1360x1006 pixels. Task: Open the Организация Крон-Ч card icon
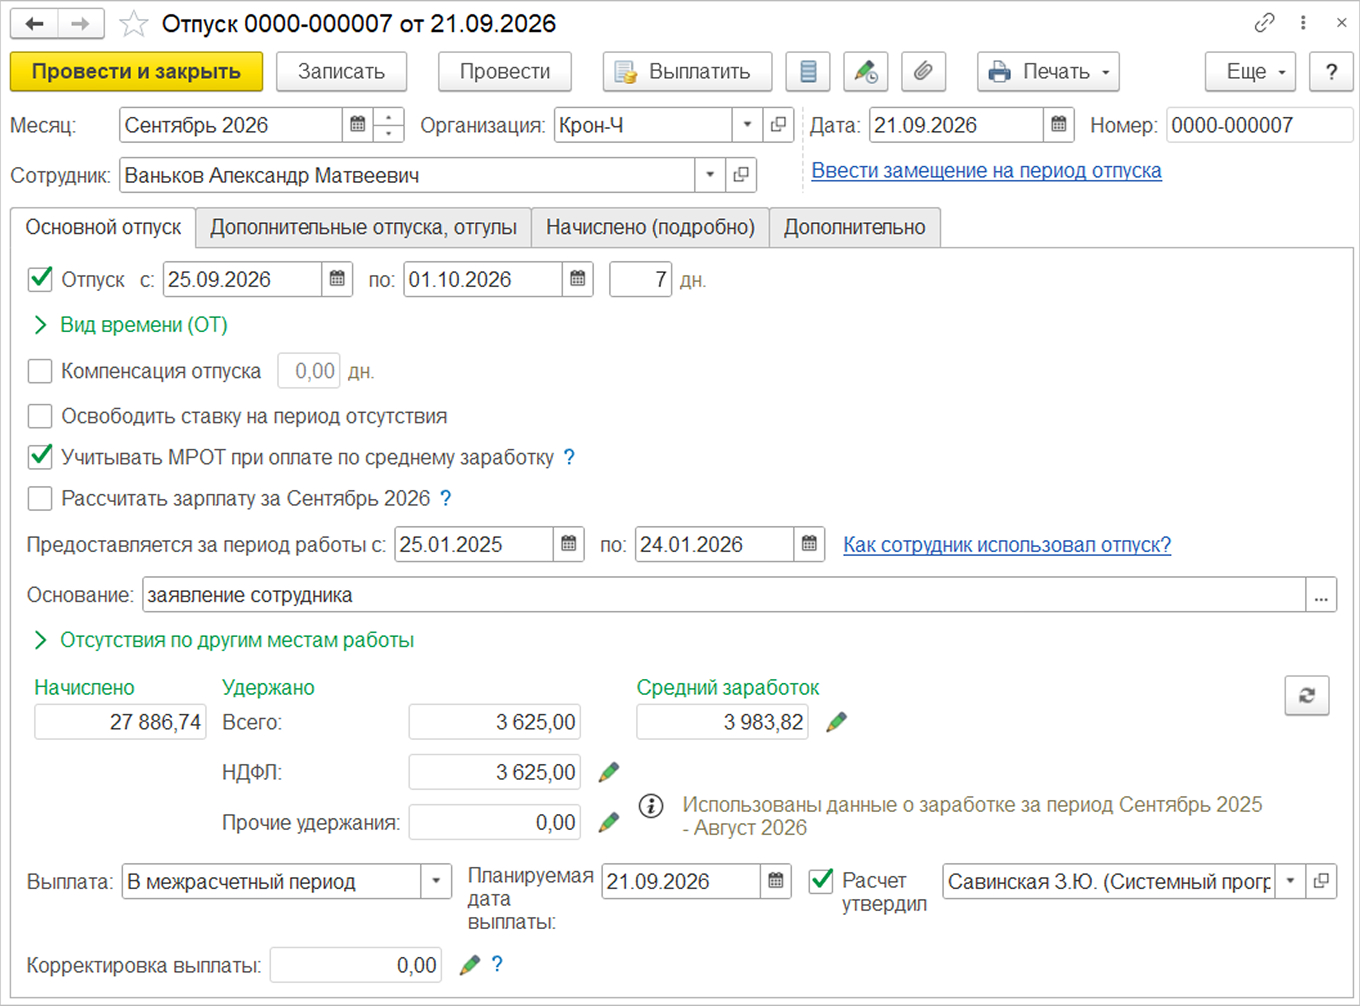pos(778,125)
